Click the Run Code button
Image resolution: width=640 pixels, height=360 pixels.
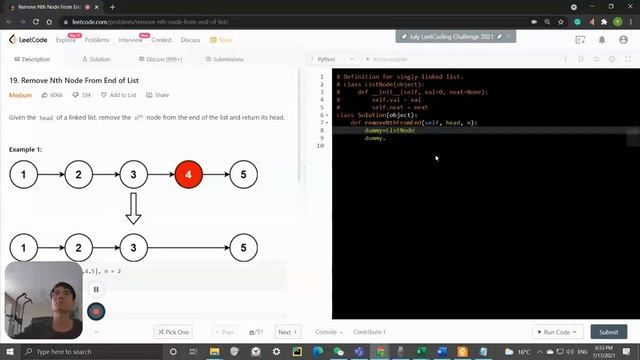(557, 332)
